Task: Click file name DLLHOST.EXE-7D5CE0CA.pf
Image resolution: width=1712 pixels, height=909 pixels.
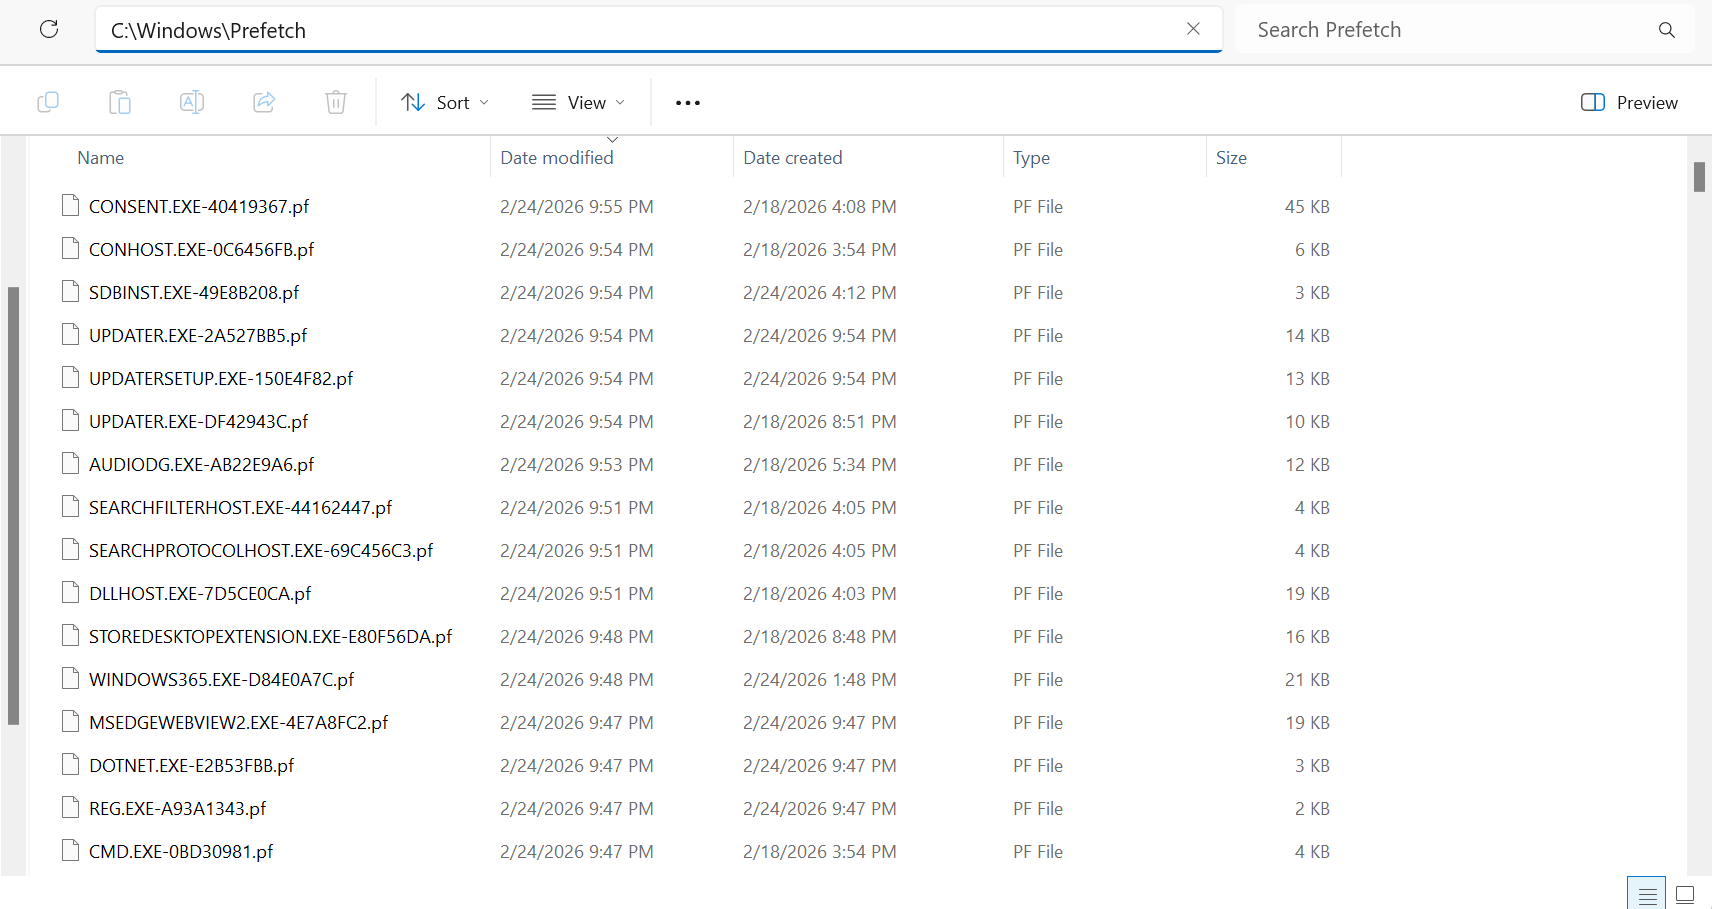Action: [200, 594]
